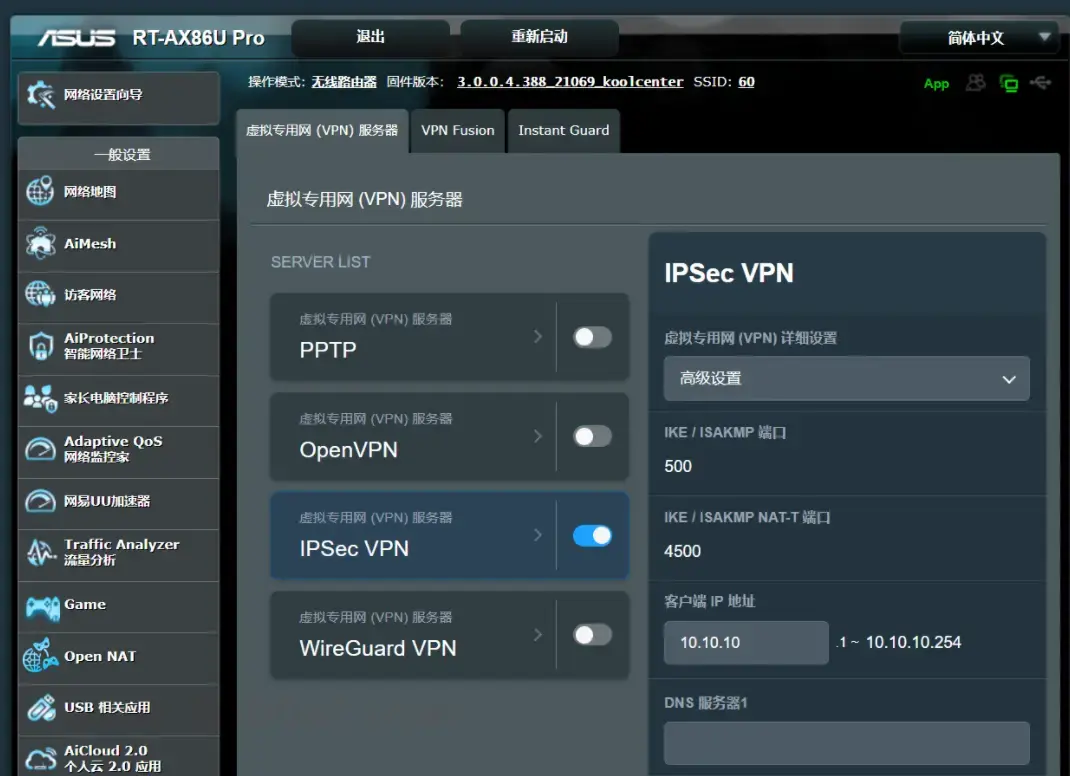1070x776 pixels.
Task: Open the Instant Guard tab
Action: point(563,130)
